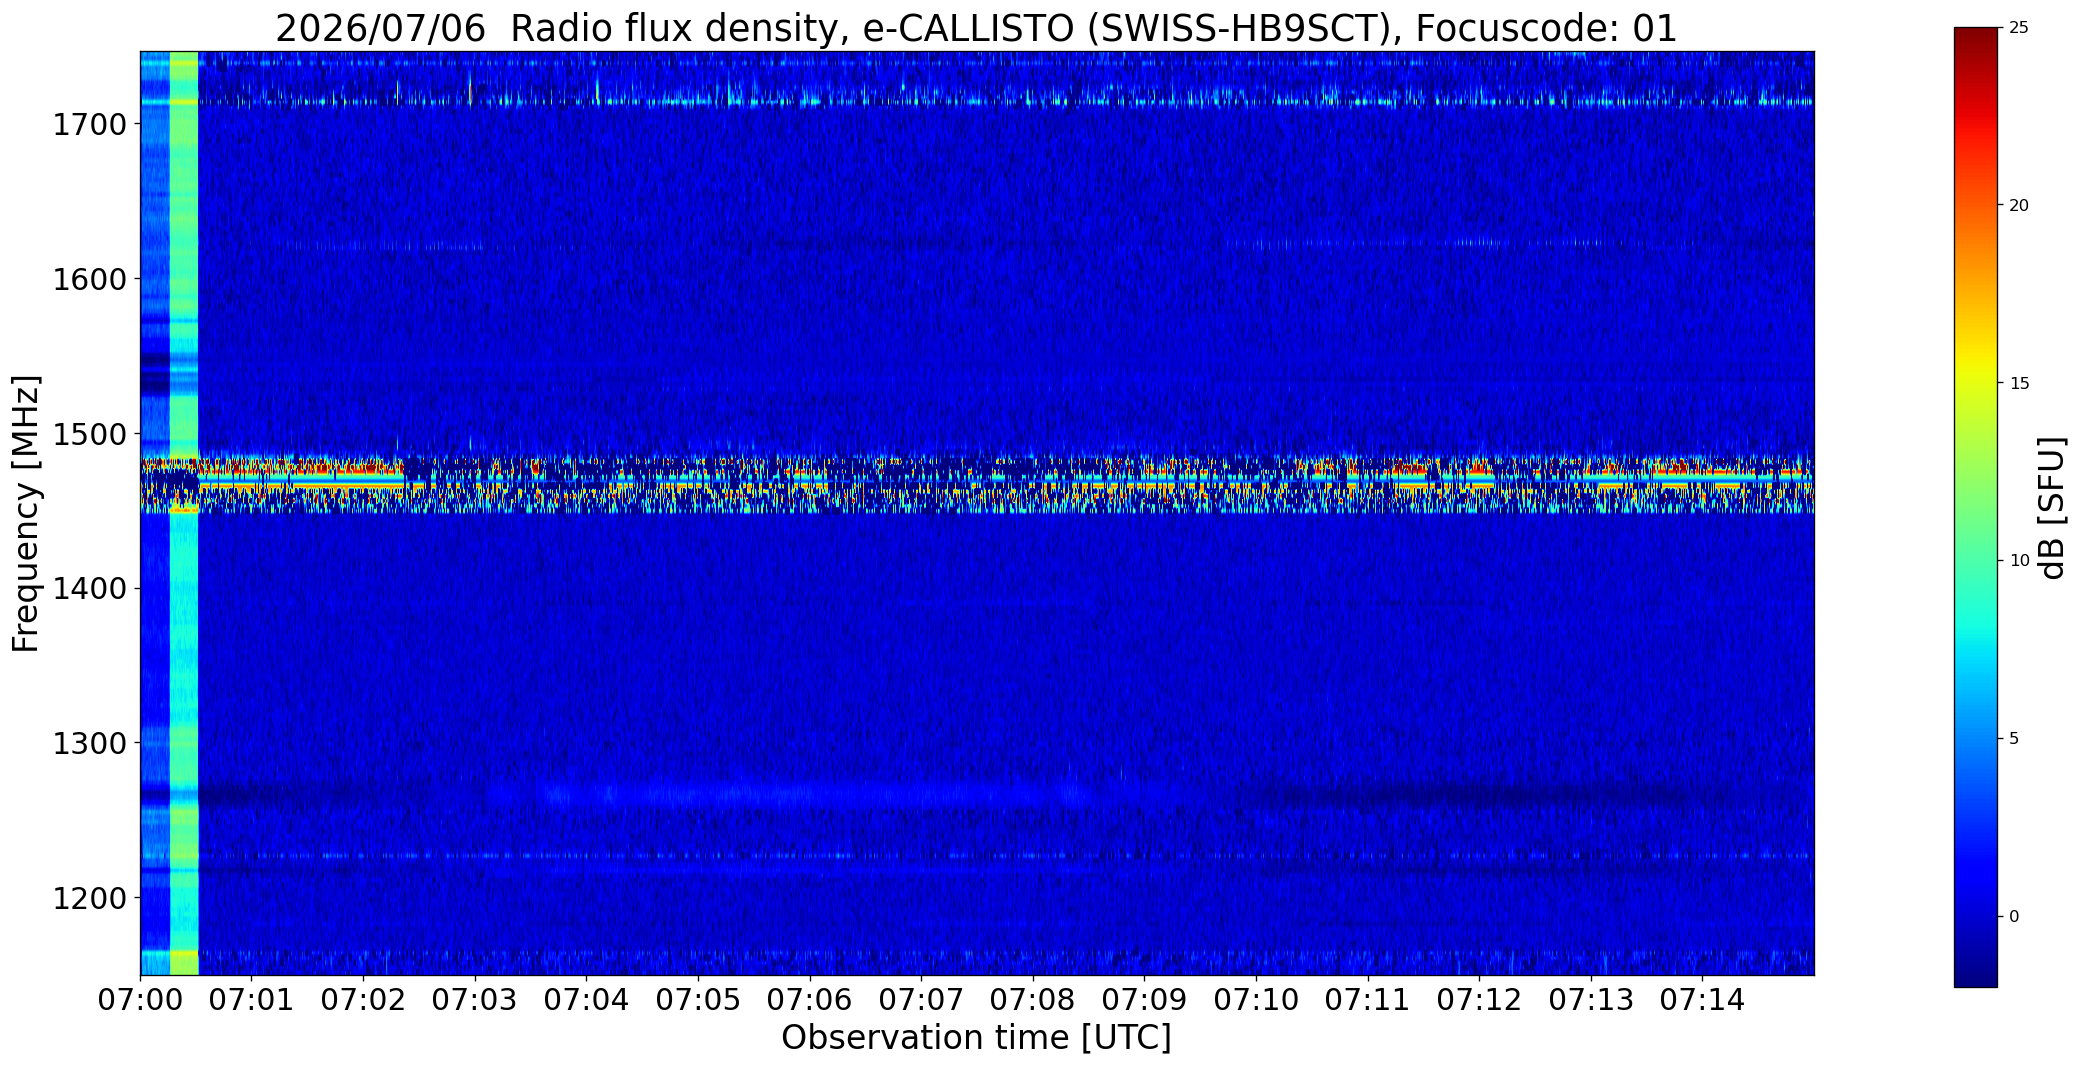This screenshot has height=1067, width=2082.
Task: Click the 07:10 time axis label
Action: (1255, 1000)
